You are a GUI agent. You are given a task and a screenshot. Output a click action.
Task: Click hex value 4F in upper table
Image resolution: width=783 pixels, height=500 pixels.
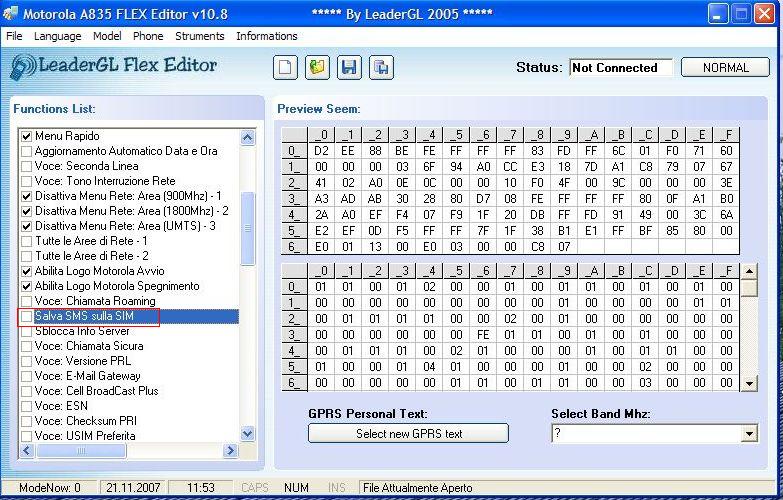564,183
